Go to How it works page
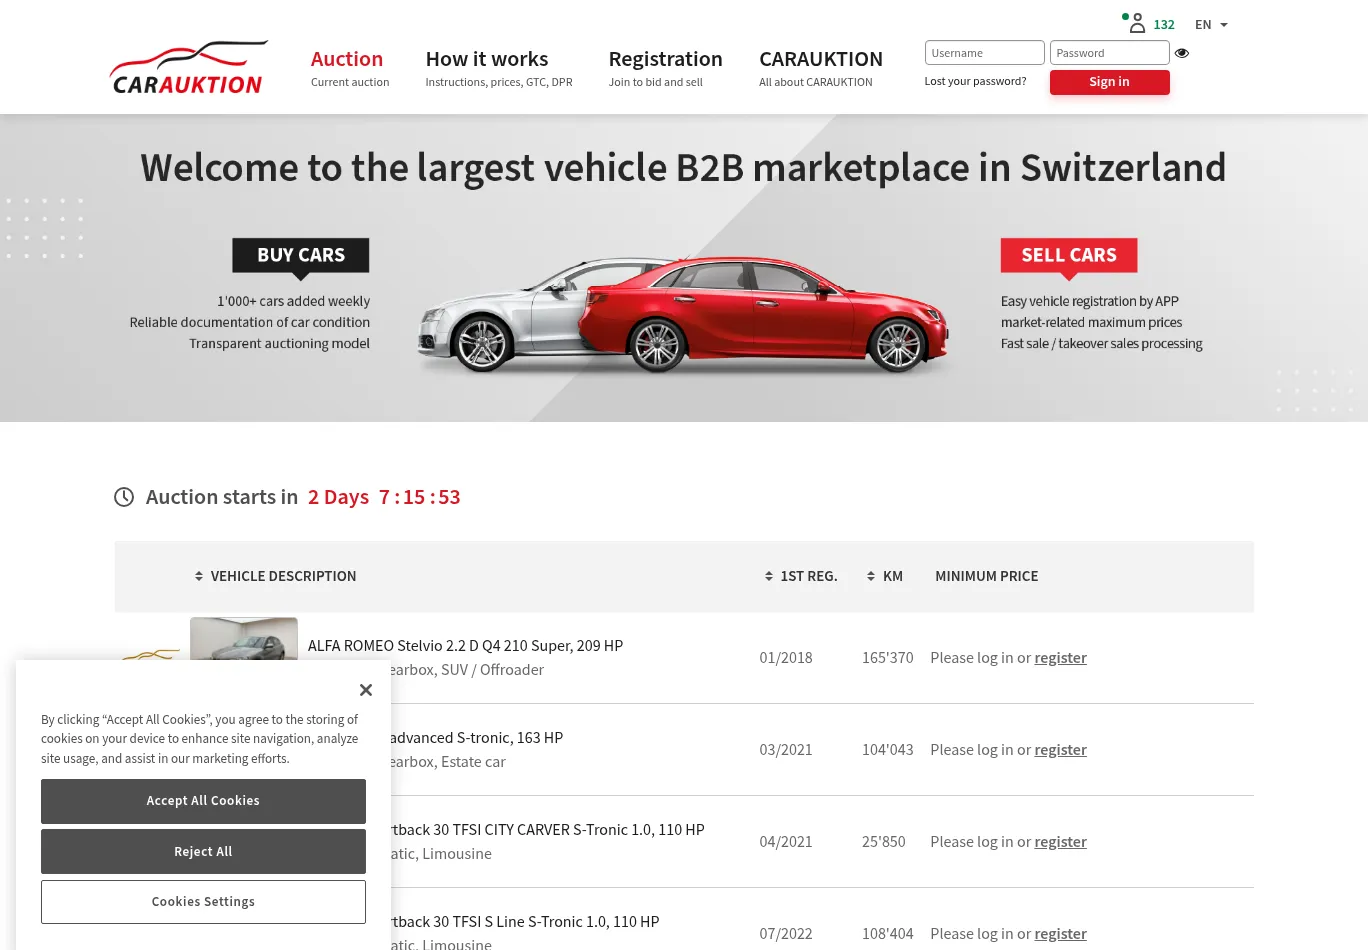This screenshot has width=1368, height=950. [487, 59]
